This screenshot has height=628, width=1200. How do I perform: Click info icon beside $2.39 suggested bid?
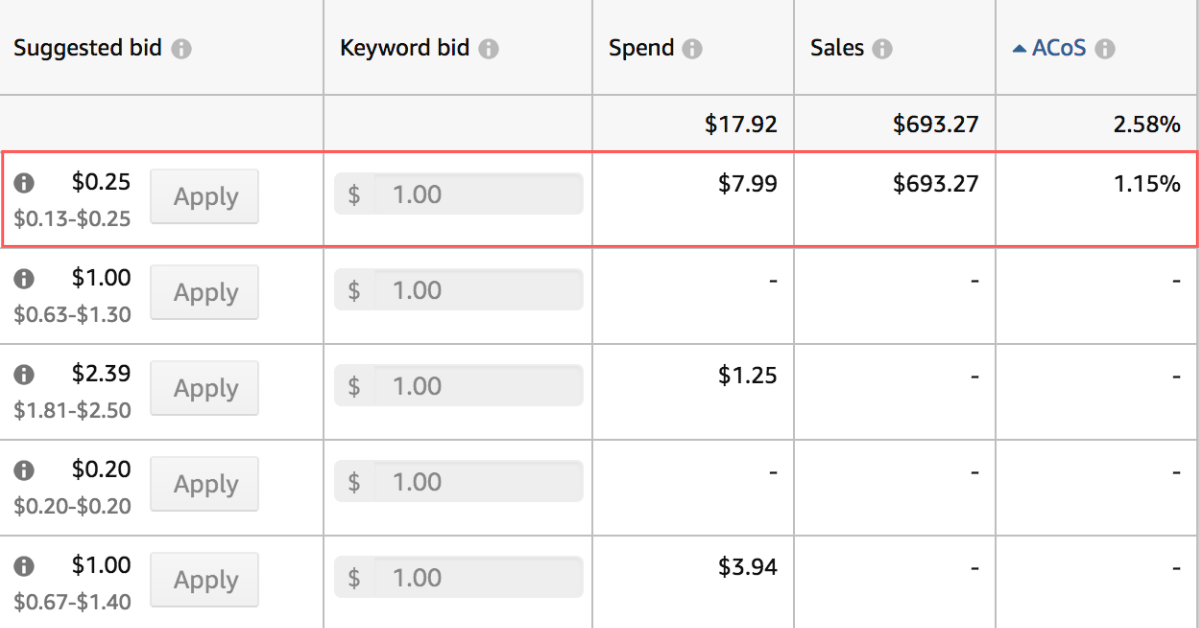click(25, 375)
